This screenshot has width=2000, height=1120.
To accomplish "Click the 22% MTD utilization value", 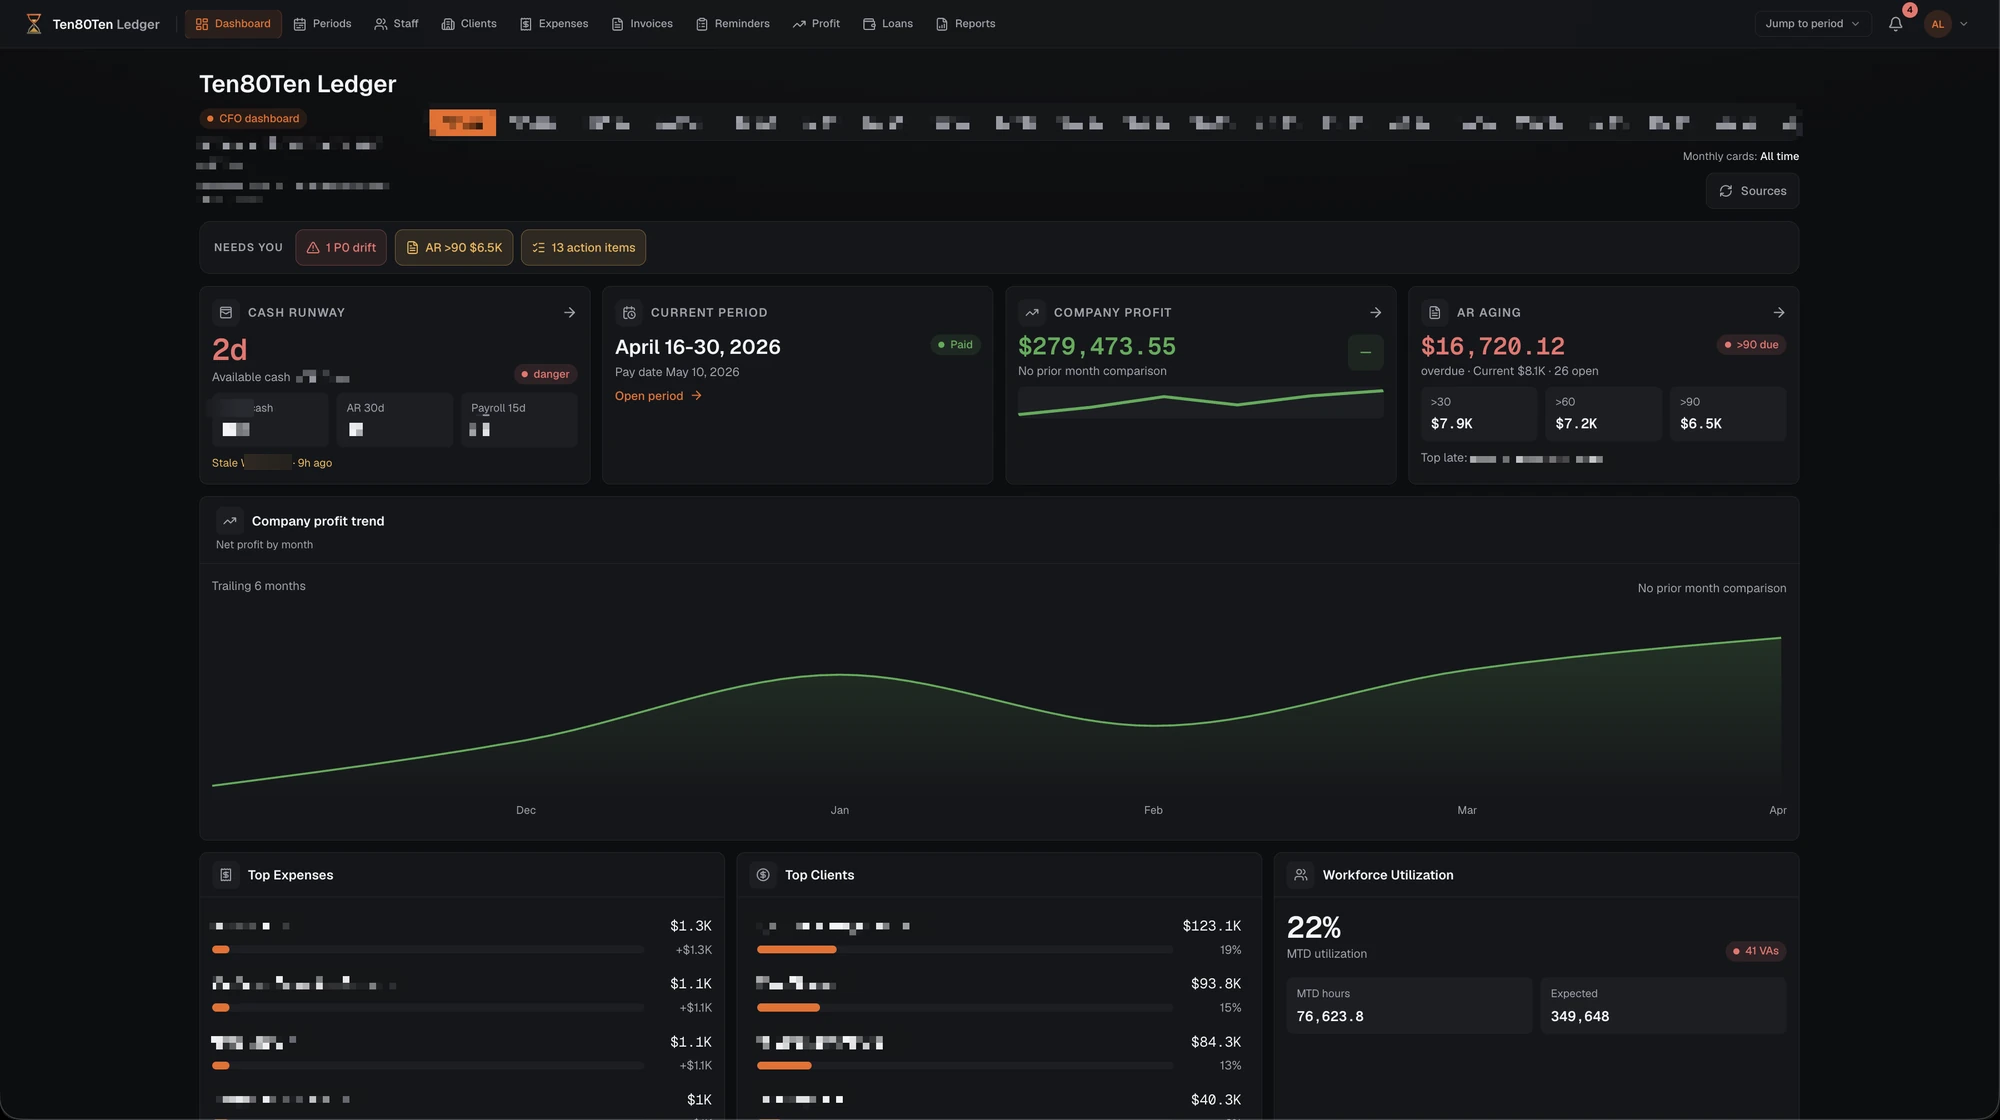I will [1314, 928].
